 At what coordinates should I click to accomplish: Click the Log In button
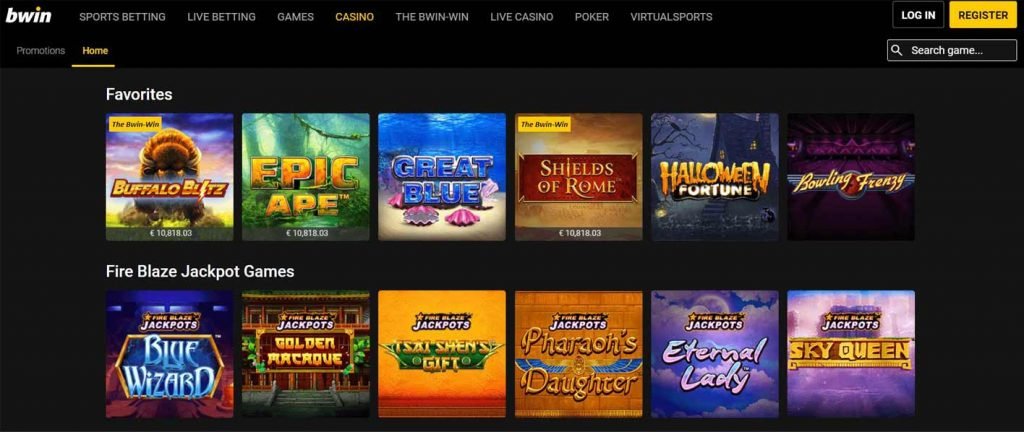point(918,15)
